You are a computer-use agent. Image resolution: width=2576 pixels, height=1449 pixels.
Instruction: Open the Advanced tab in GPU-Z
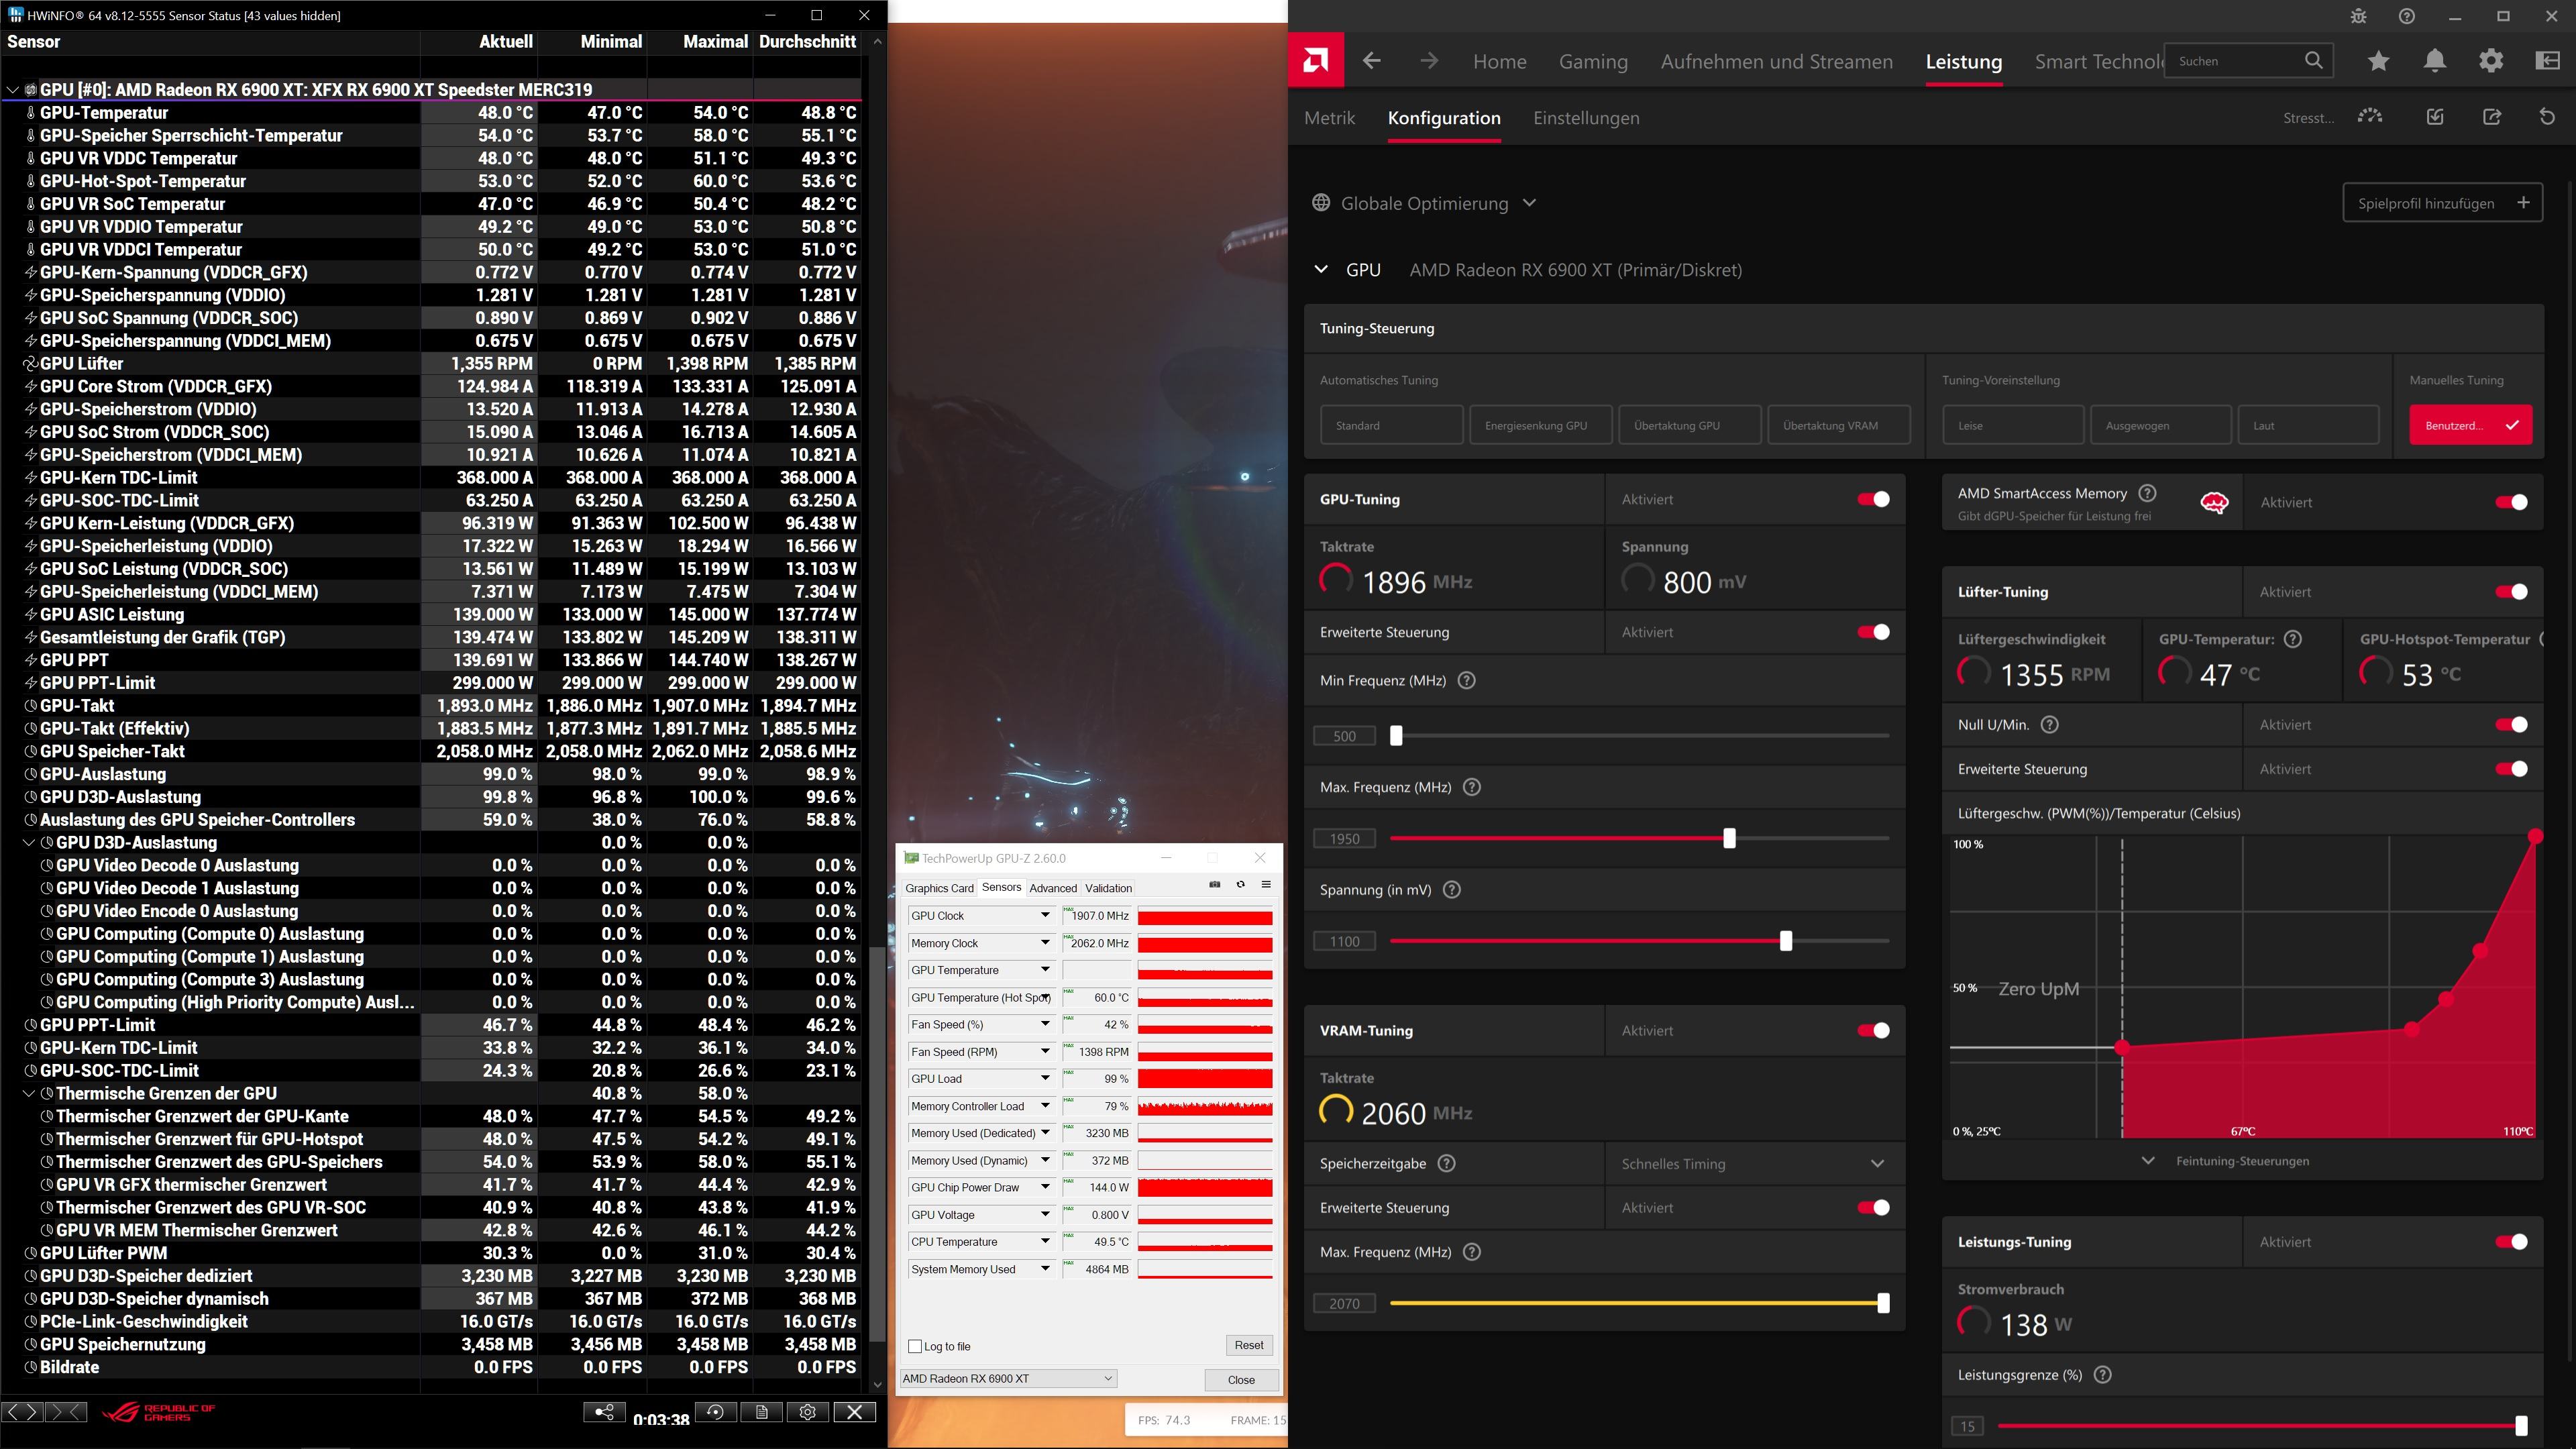pyautogui.click(x=1053, y=888)
